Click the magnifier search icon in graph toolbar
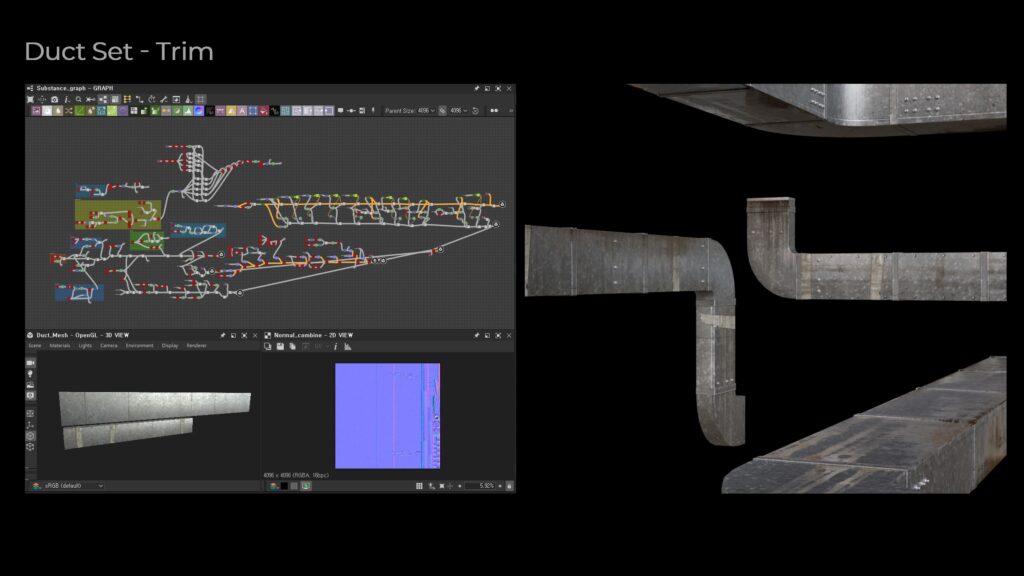Image resolution: width=1024 pixels, height=576 pixels. coord(78,99)
